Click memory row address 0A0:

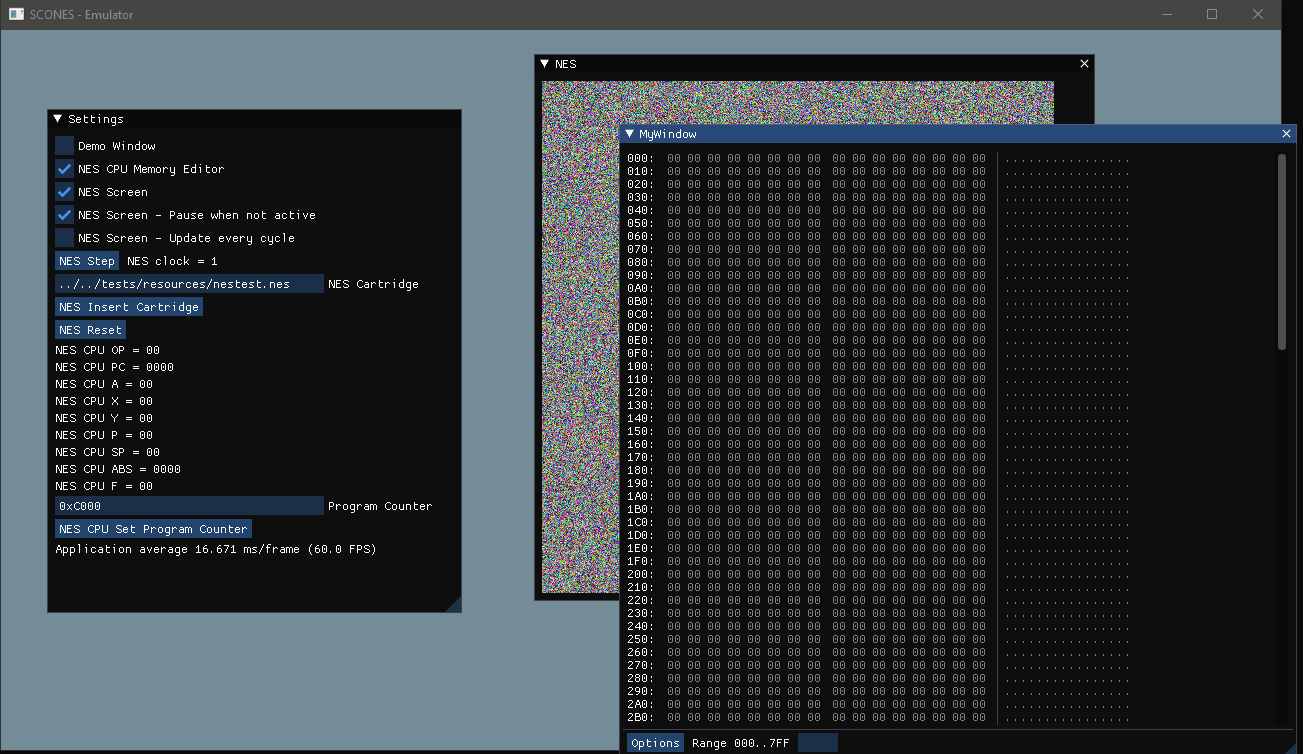click(x=640, y=288)
